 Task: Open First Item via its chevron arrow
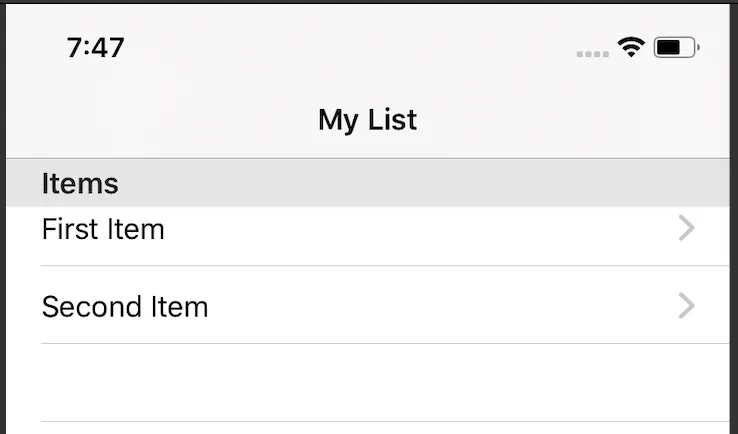686,229
